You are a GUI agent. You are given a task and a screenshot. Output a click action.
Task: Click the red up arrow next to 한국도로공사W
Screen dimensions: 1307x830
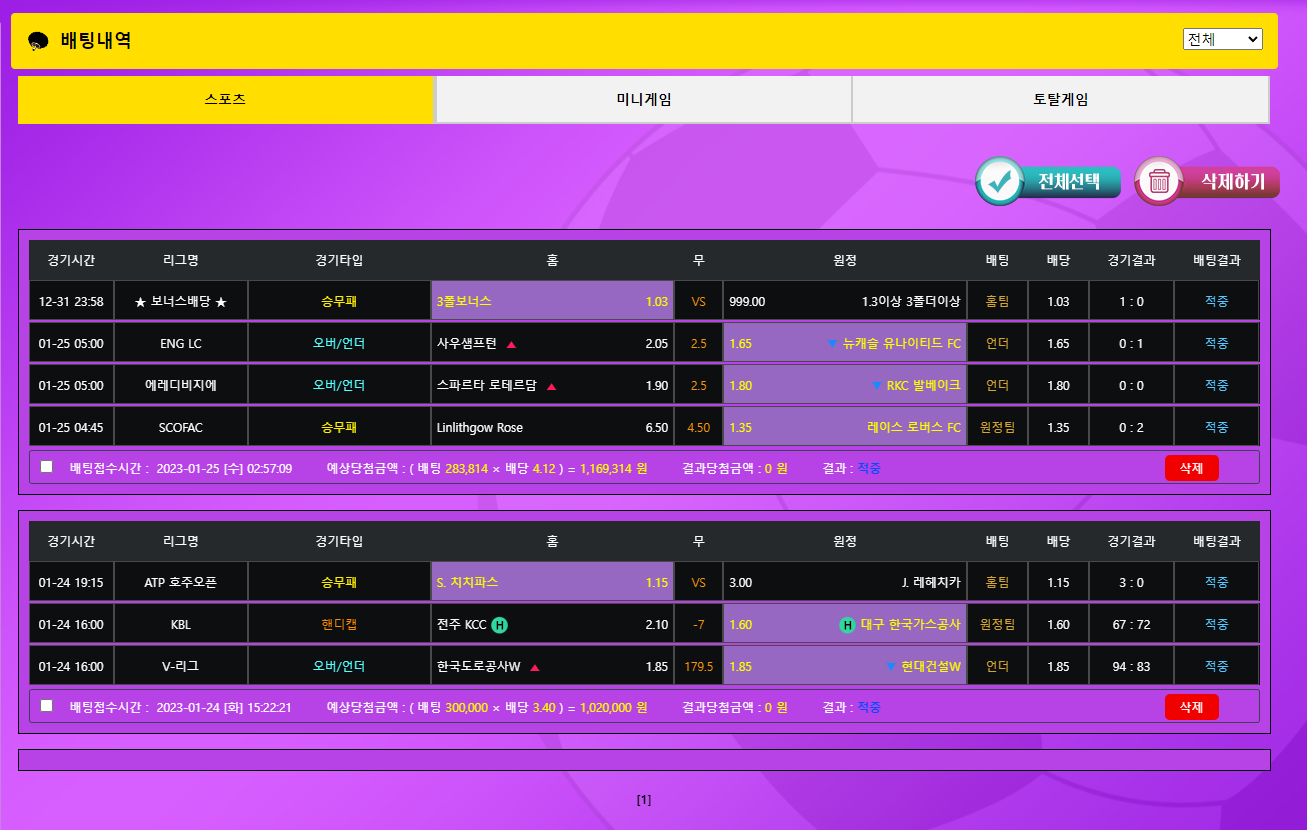coord(535,667)
